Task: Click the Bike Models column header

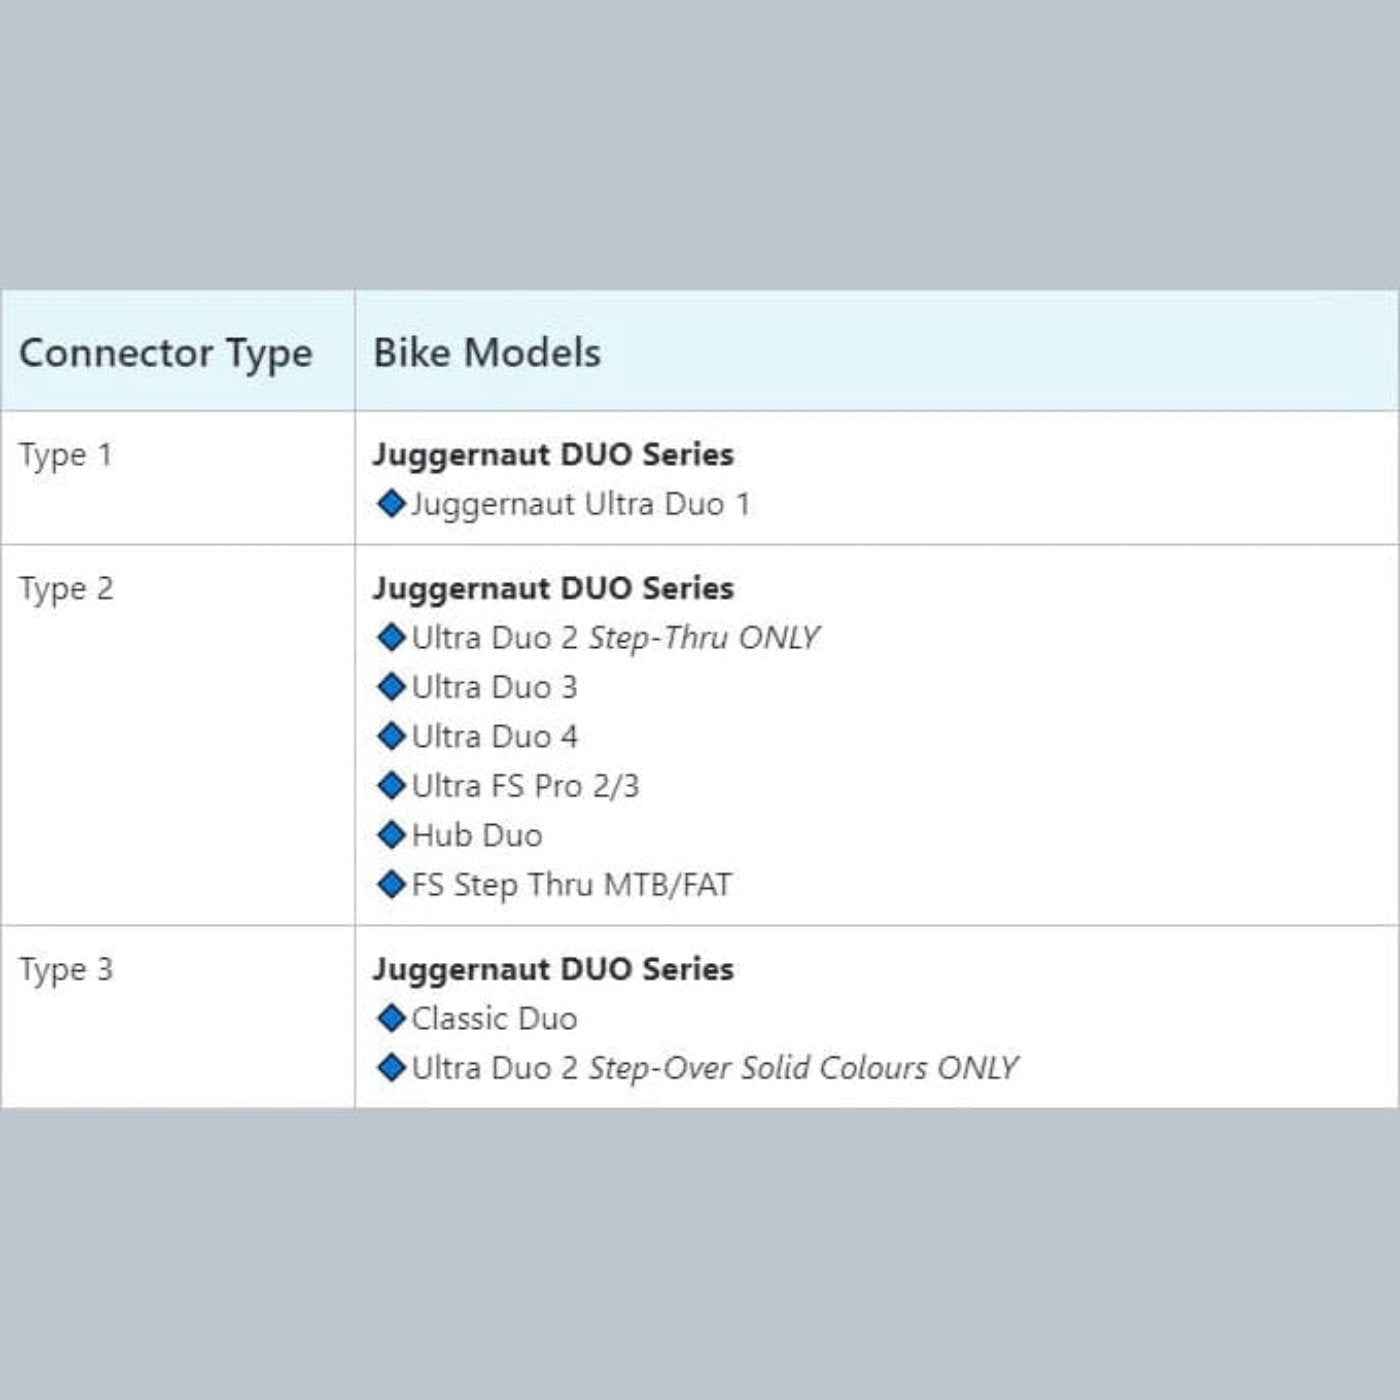Action: (487, 353)
